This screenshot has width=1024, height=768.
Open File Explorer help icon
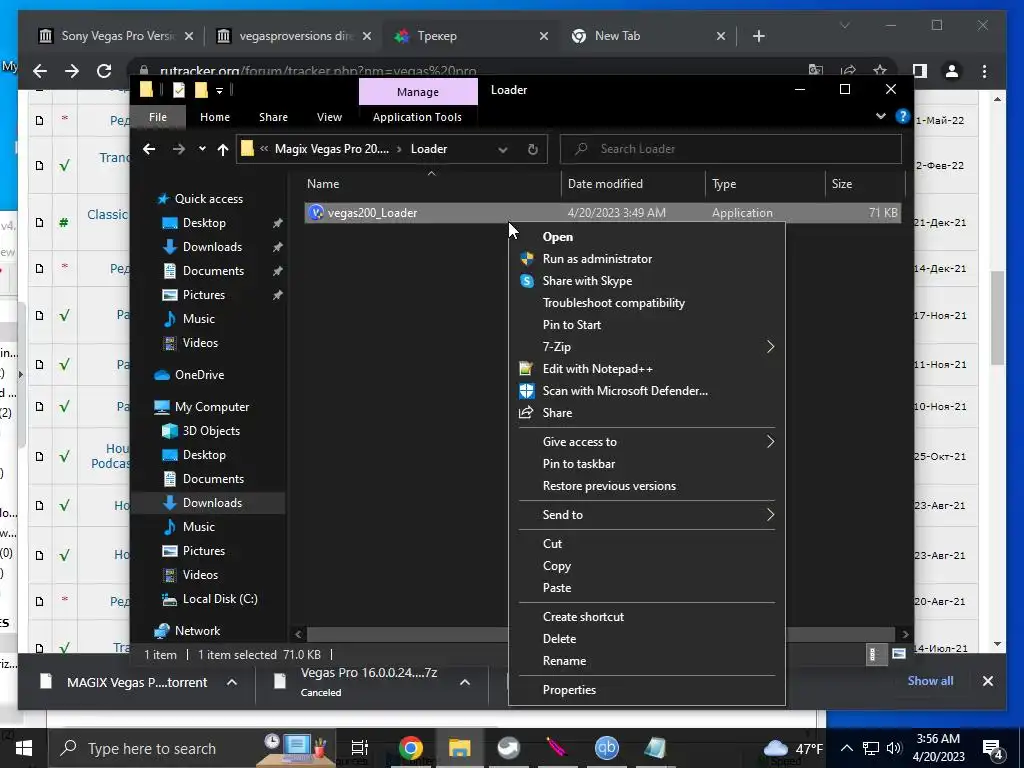903,116
